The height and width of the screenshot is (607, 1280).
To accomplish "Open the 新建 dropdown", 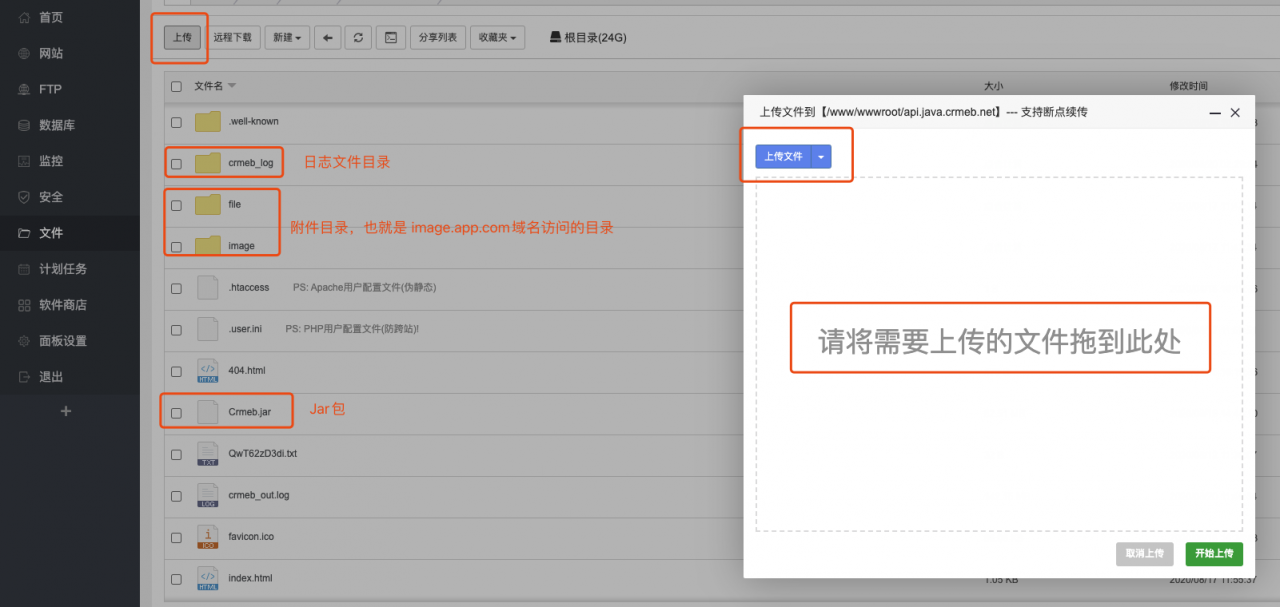I will pos(287,37).
